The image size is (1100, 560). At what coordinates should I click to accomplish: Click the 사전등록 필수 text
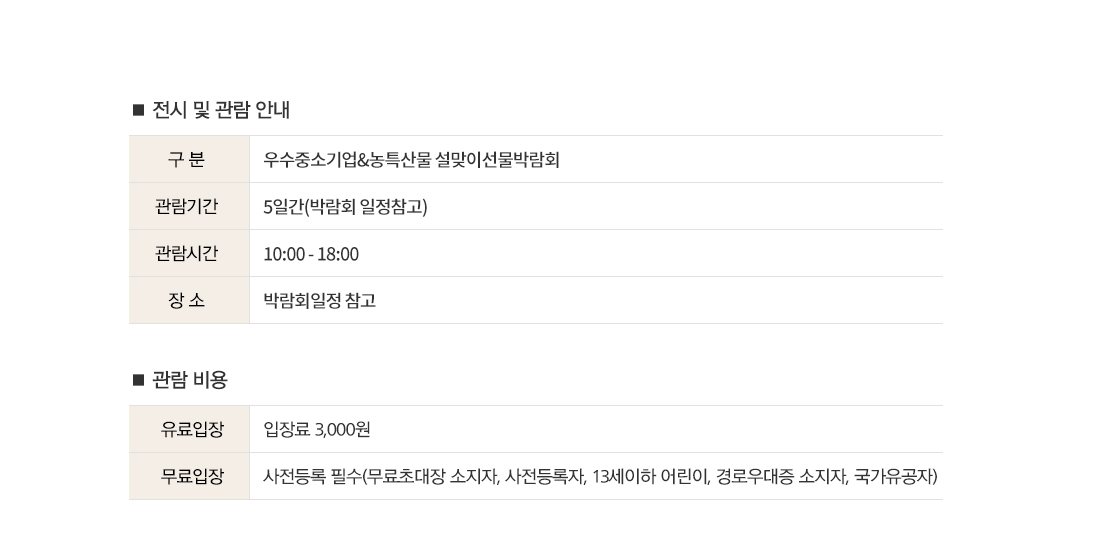point(310,477)
